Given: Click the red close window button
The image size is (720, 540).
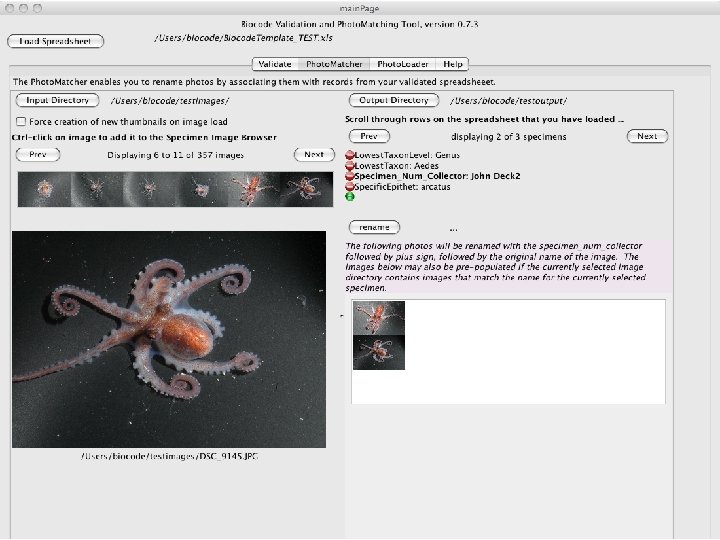Looking at the screenshot, I should [9, 8].
